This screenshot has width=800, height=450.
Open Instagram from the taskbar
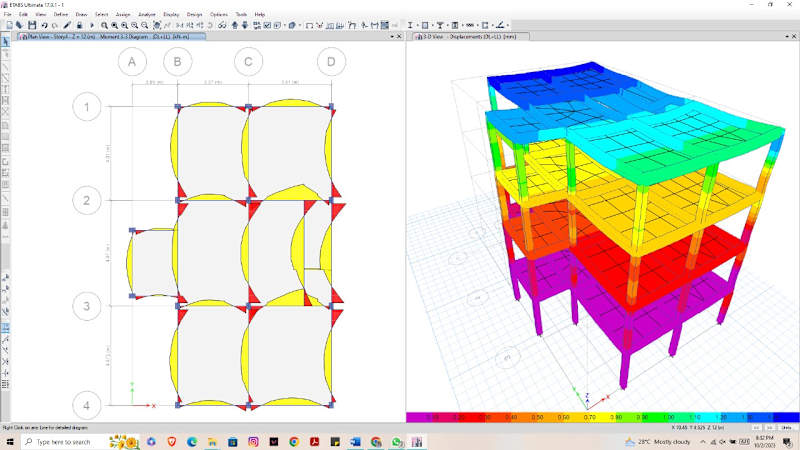[x=253, y=442]
